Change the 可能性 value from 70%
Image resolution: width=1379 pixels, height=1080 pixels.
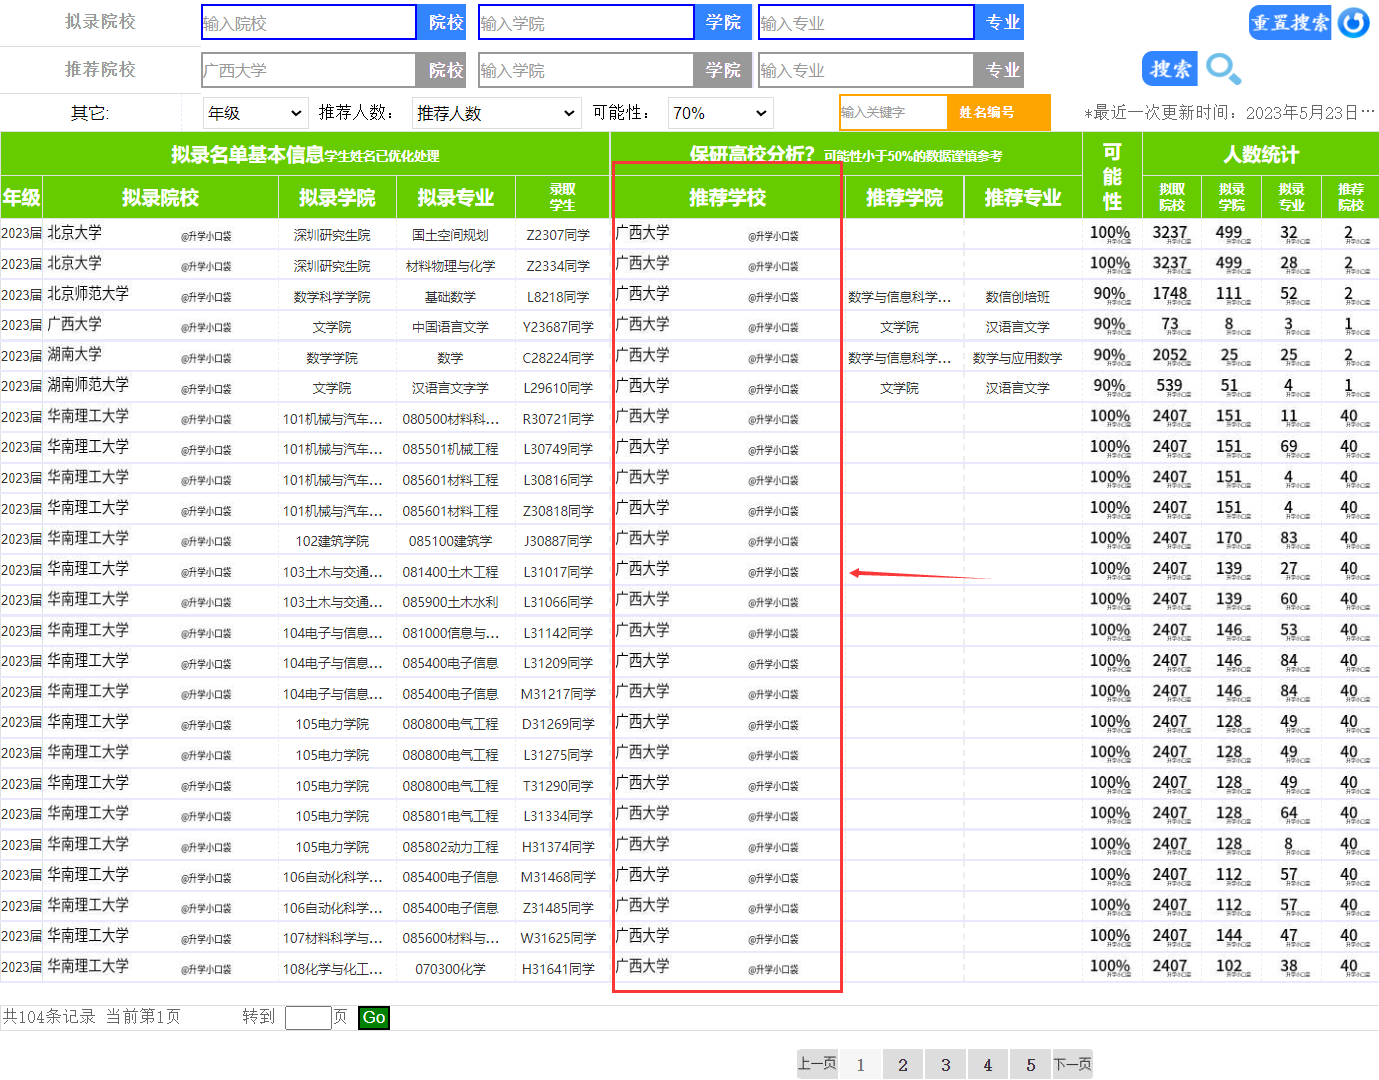pyautogui.click(x=719, y=112)
